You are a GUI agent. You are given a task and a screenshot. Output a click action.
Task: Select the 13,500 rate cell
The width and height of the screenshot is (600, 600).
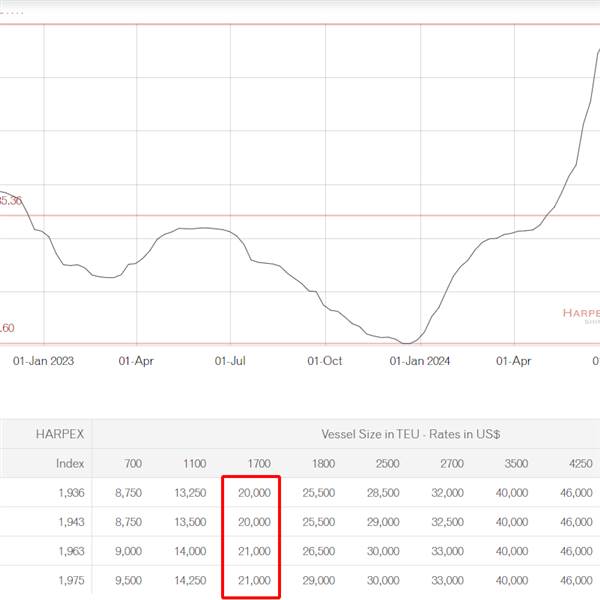(190, 522)
